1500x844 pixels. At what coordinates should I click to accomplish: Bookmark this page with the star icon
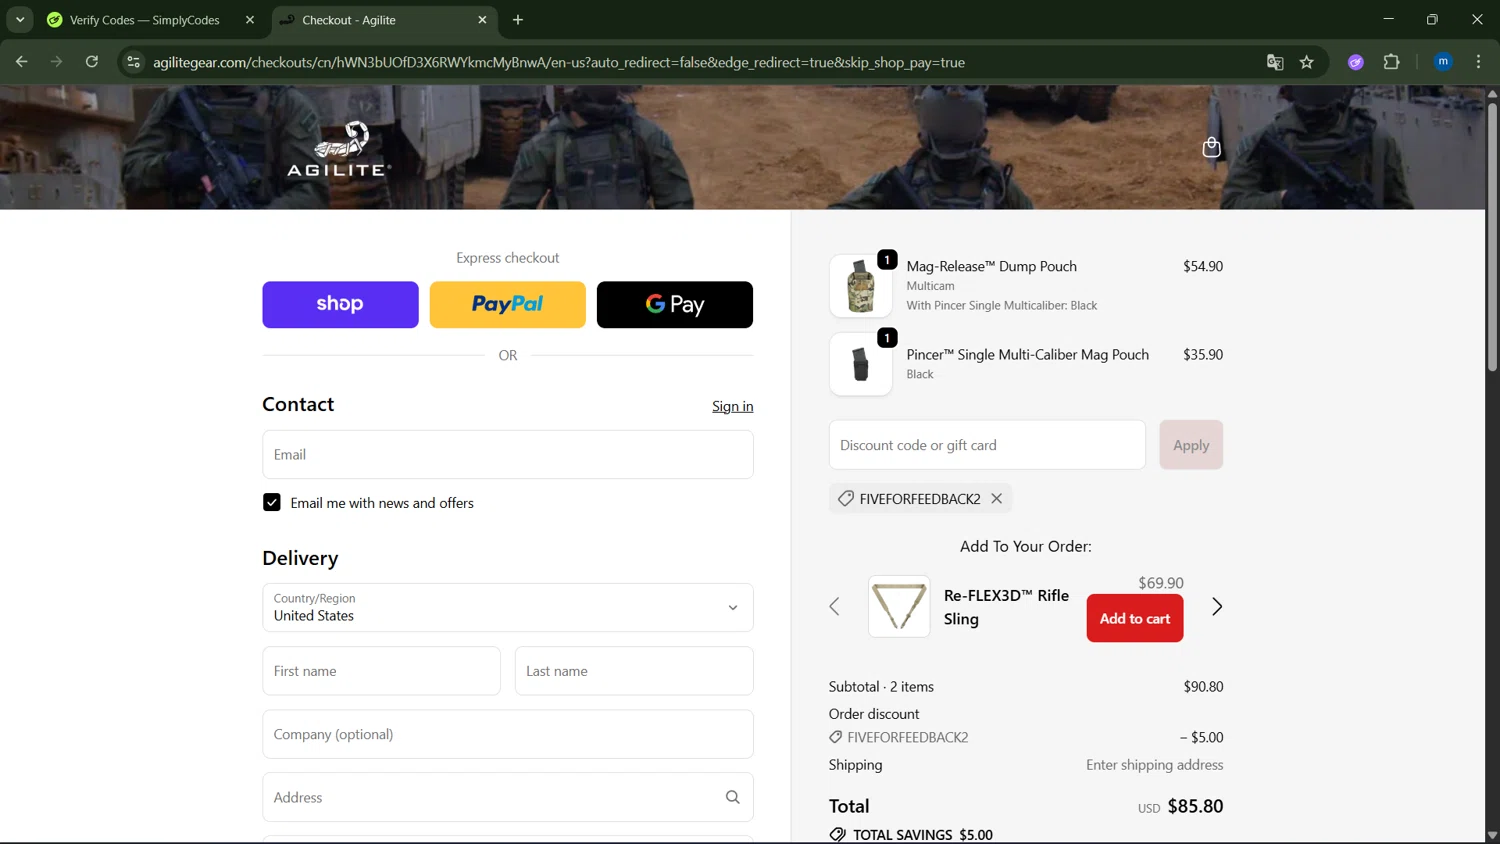[x=1307, y=62]
